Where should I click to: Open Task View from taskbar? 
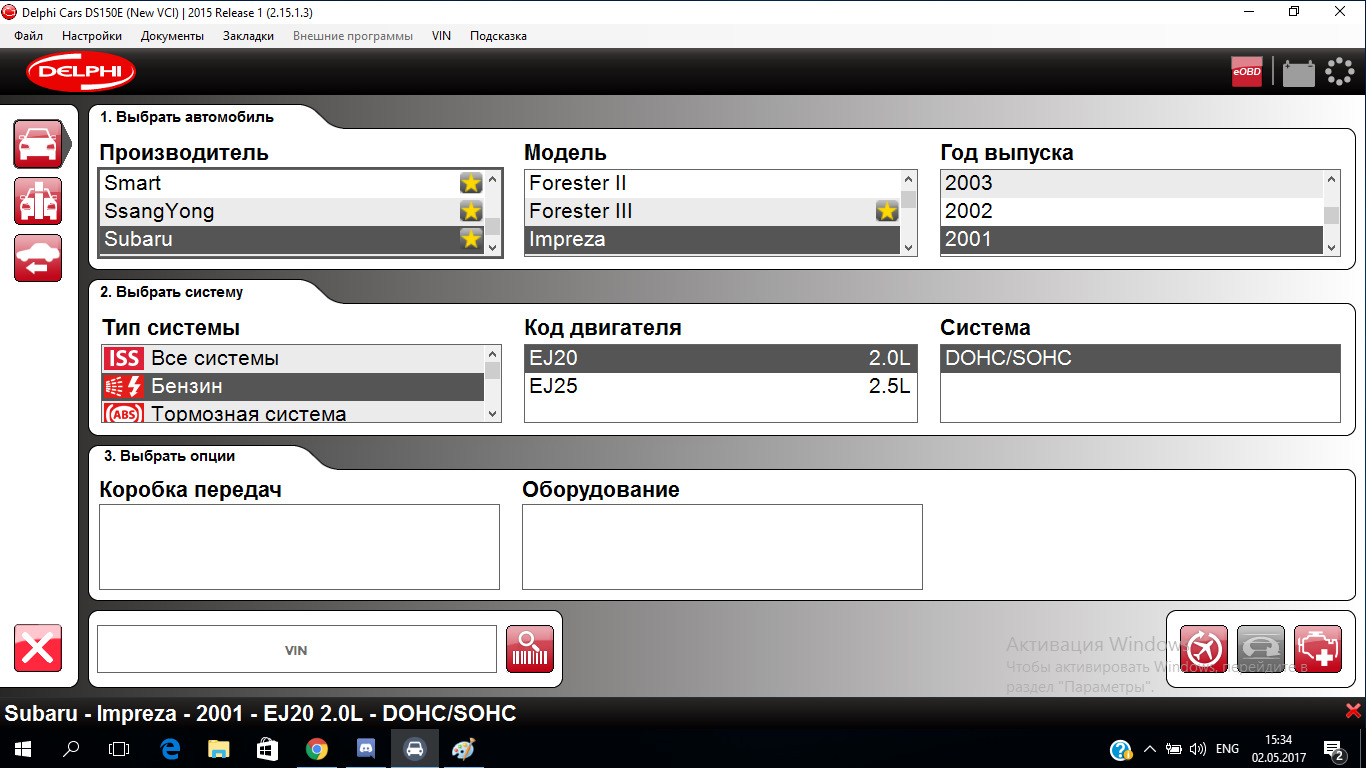(x=119, y=748)
